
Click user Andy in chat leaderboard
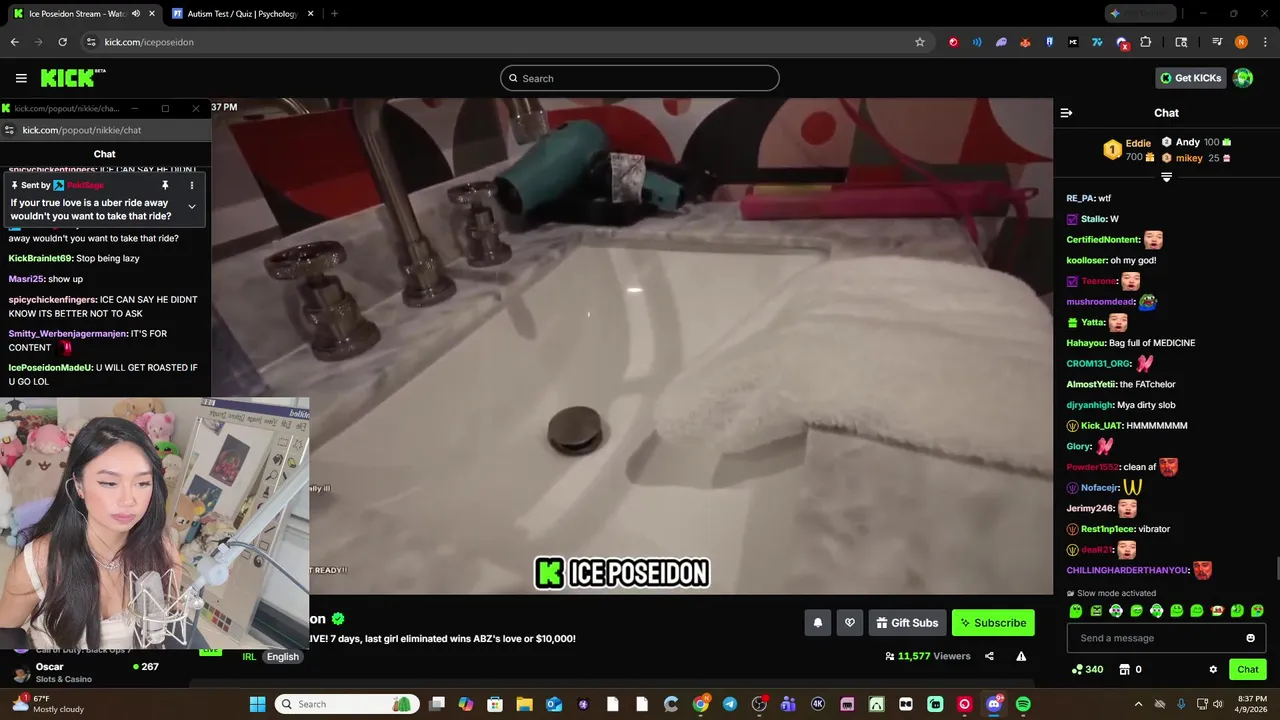click(x=1187, y=142)
